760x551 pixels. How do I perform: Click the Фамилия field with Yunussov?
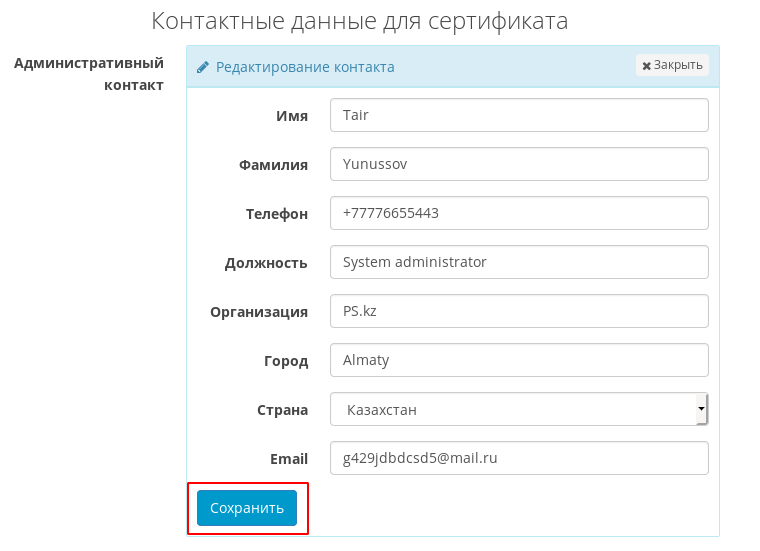point(519,164)
